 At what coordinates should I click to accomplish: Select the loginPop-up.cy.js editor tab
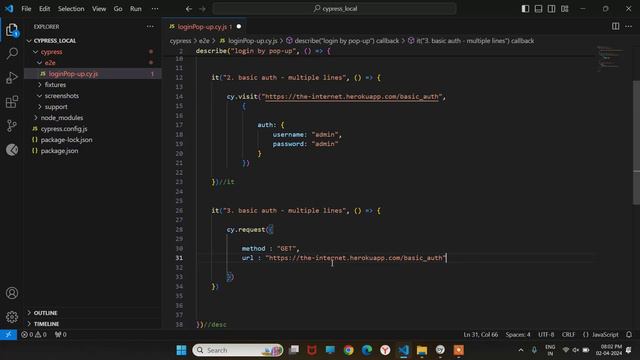pos(204,27)
